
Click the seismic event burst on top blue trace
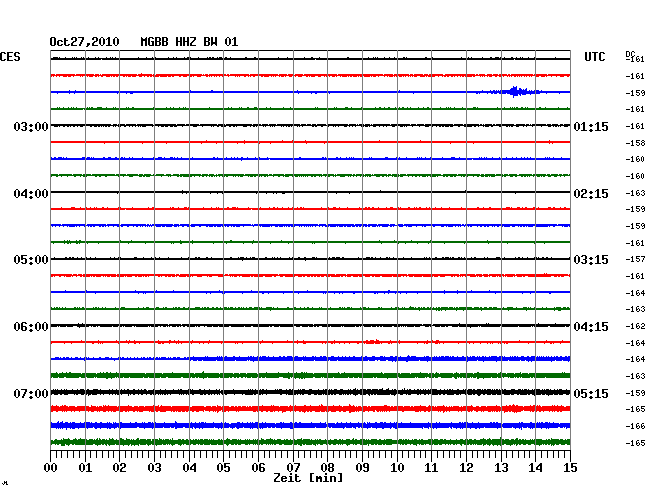[515, 92]
